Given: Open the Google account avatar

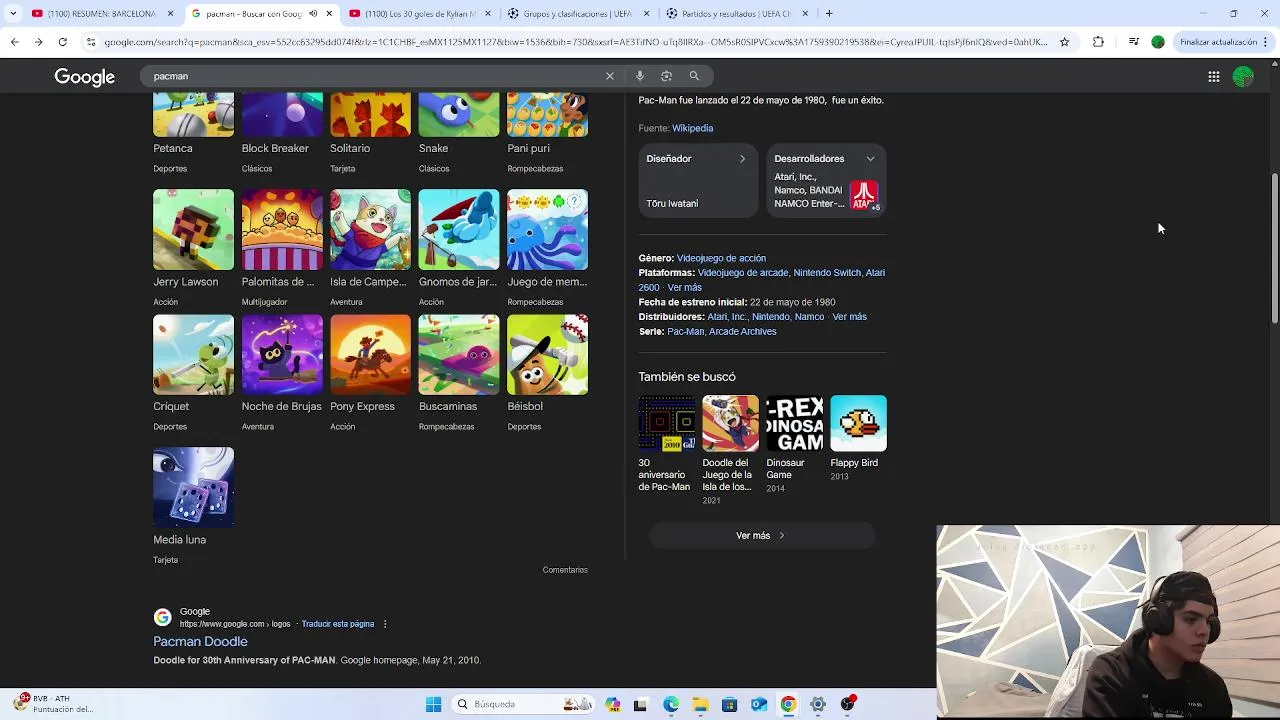Looking at the screenshot, I should (1243, 77).
